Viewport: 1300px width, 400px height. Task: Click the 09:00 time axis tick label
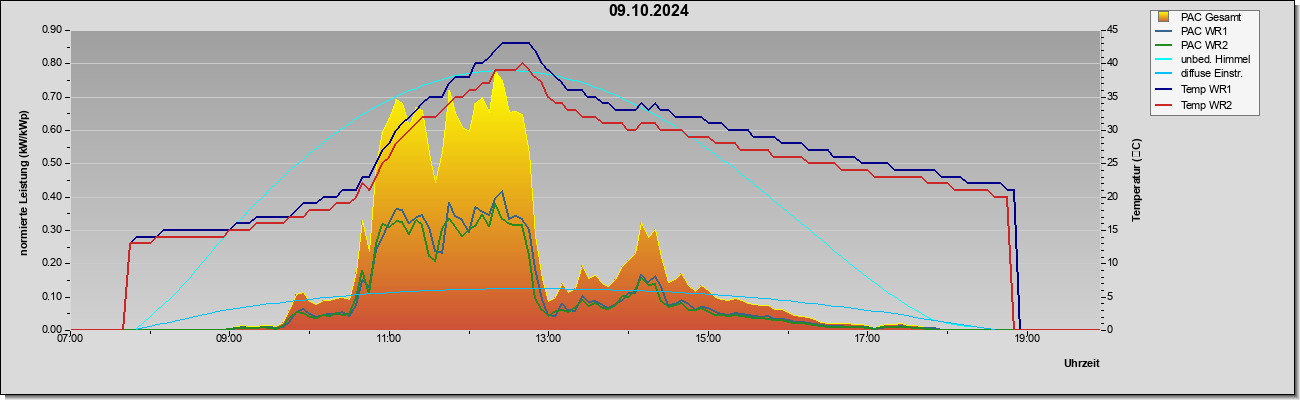click(x=229, y=339)
